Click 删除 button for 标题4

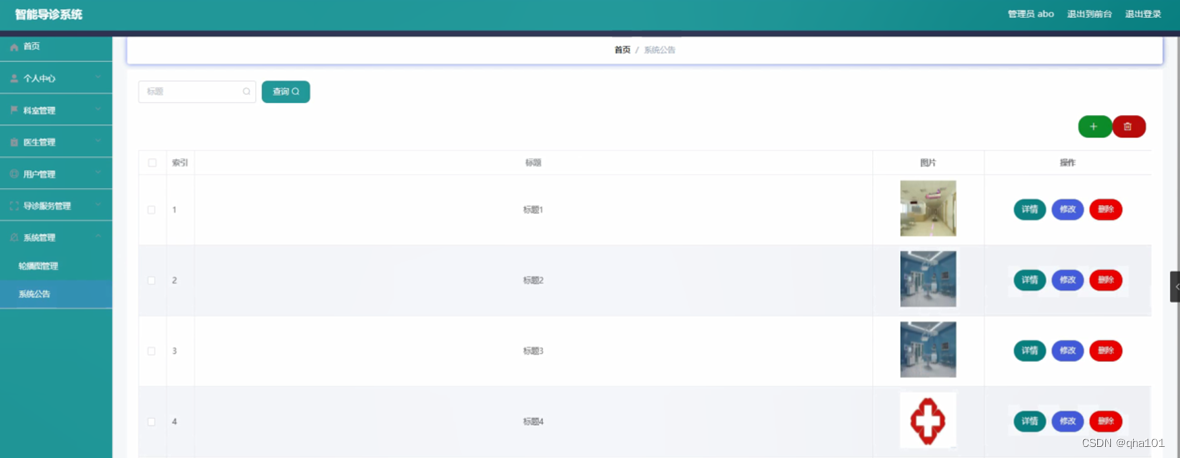pyautogui.click(x=1105, y=422)
